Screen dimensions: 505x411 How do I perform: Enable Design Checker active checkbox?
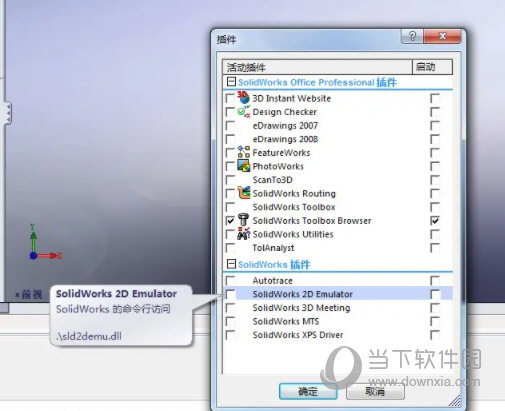point(230,112)
